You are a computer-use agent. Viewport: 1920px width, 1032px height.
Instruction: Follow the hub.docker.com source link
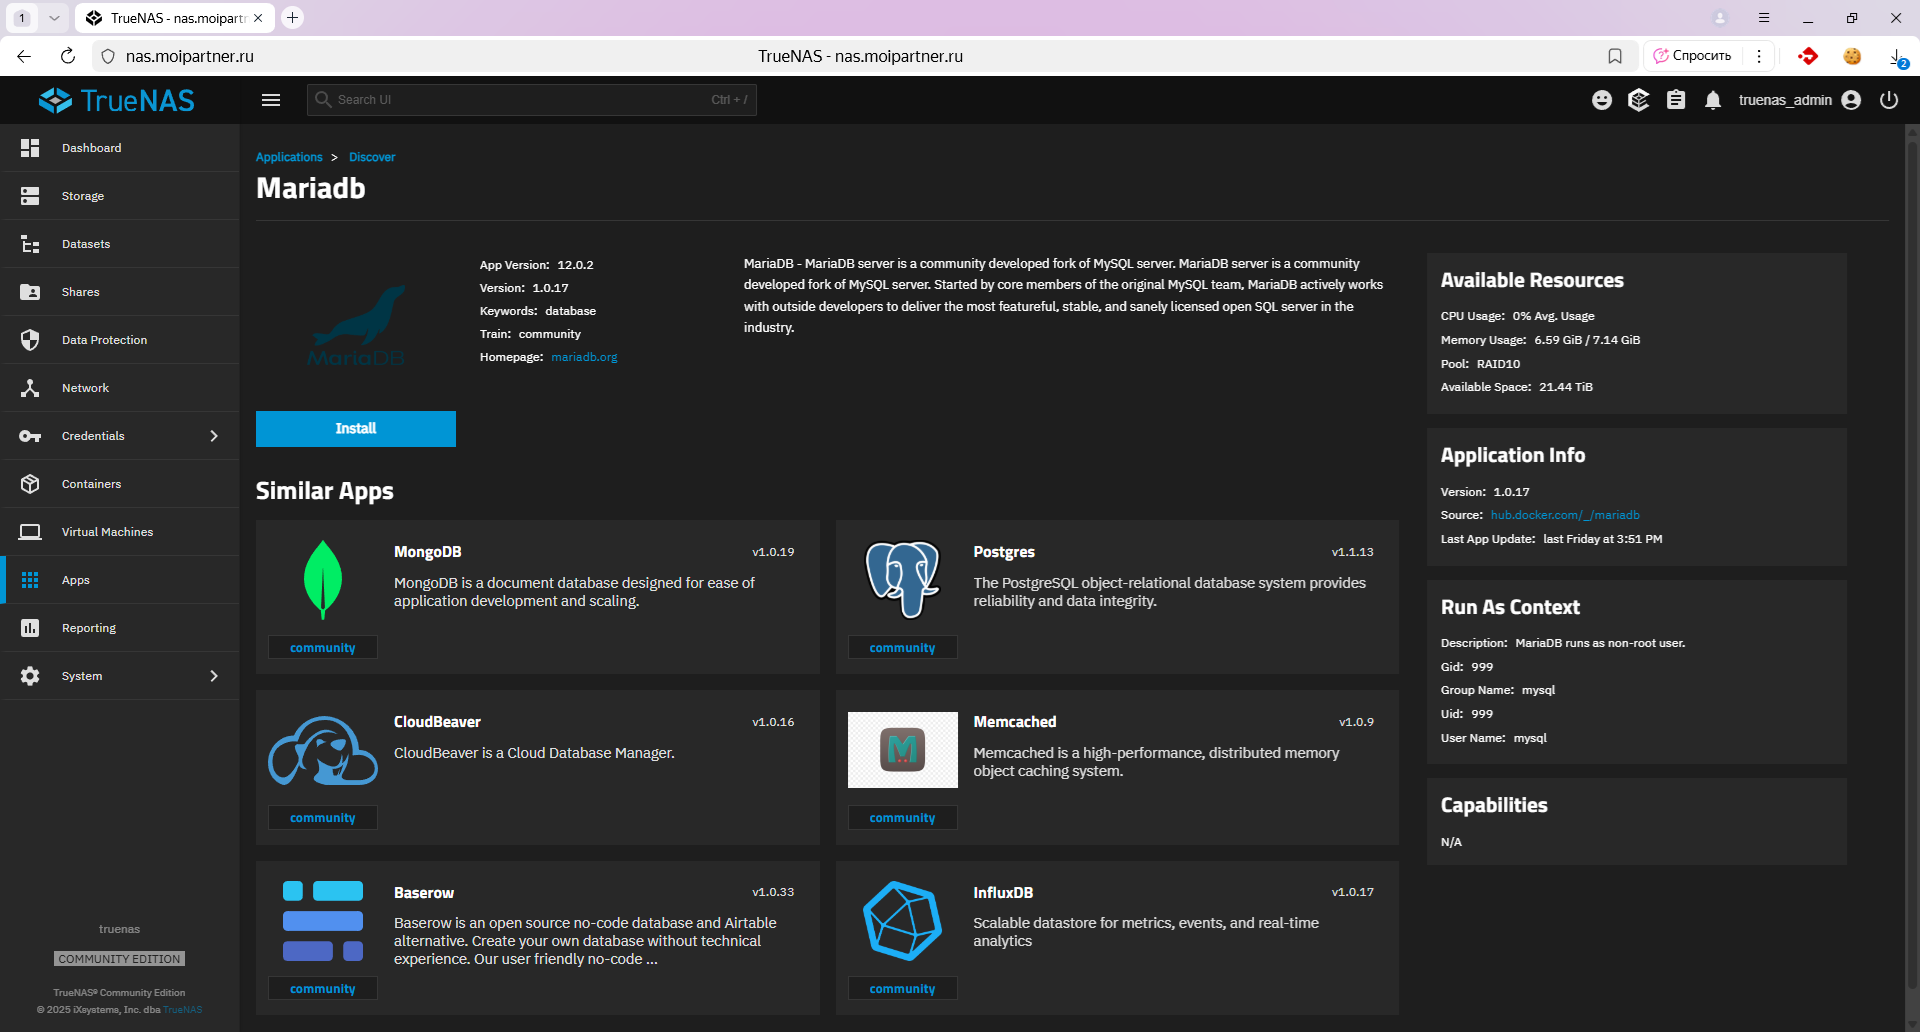point(1565,515)
